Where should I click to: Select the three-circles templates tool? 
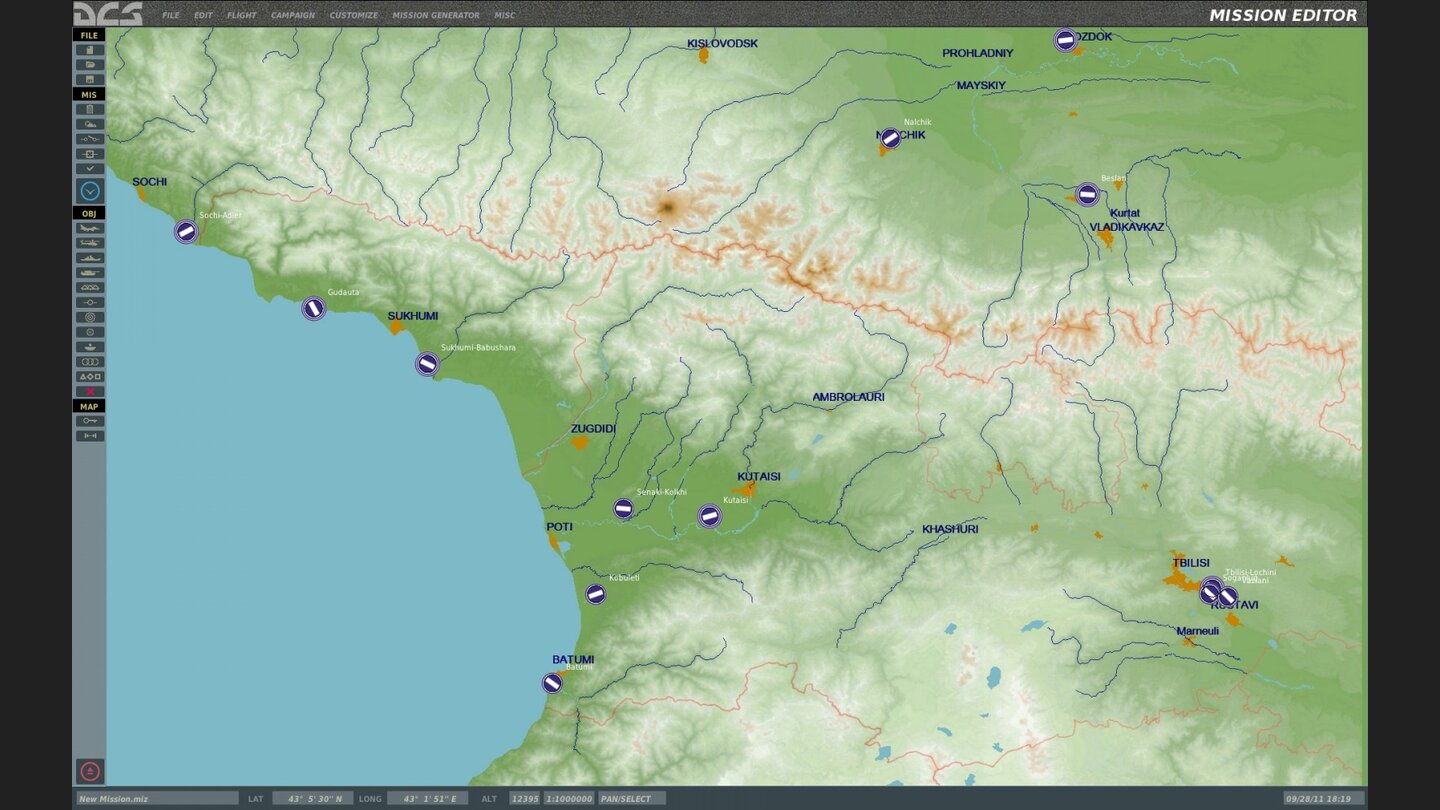(90, 362)
